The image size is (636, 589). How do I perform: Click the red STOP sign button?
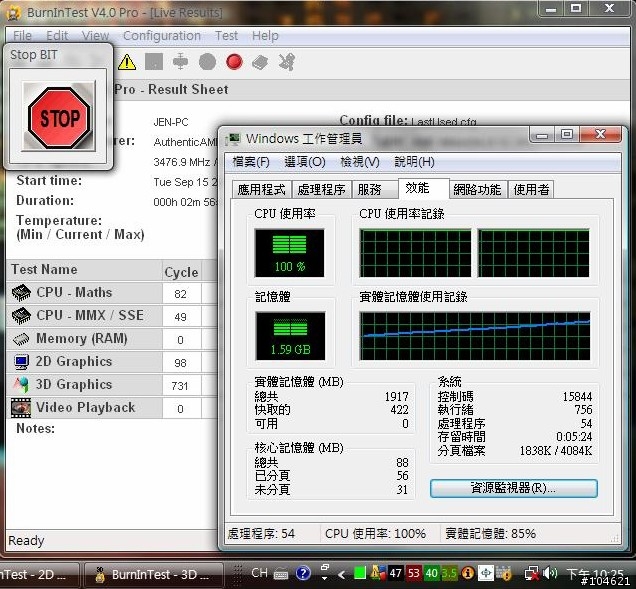click(59, 117)
